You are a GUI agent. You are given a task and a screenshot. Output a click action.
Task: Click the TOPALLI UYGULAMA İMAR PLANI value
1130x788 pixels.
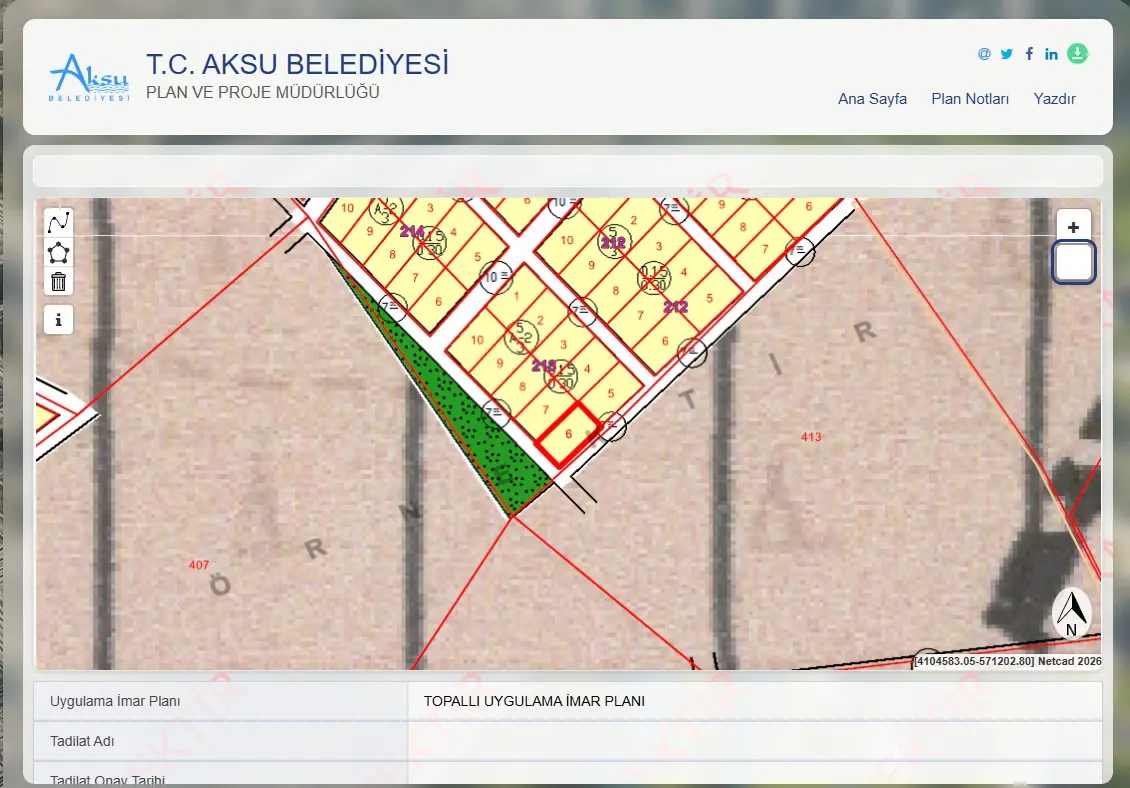coord(534,701)
